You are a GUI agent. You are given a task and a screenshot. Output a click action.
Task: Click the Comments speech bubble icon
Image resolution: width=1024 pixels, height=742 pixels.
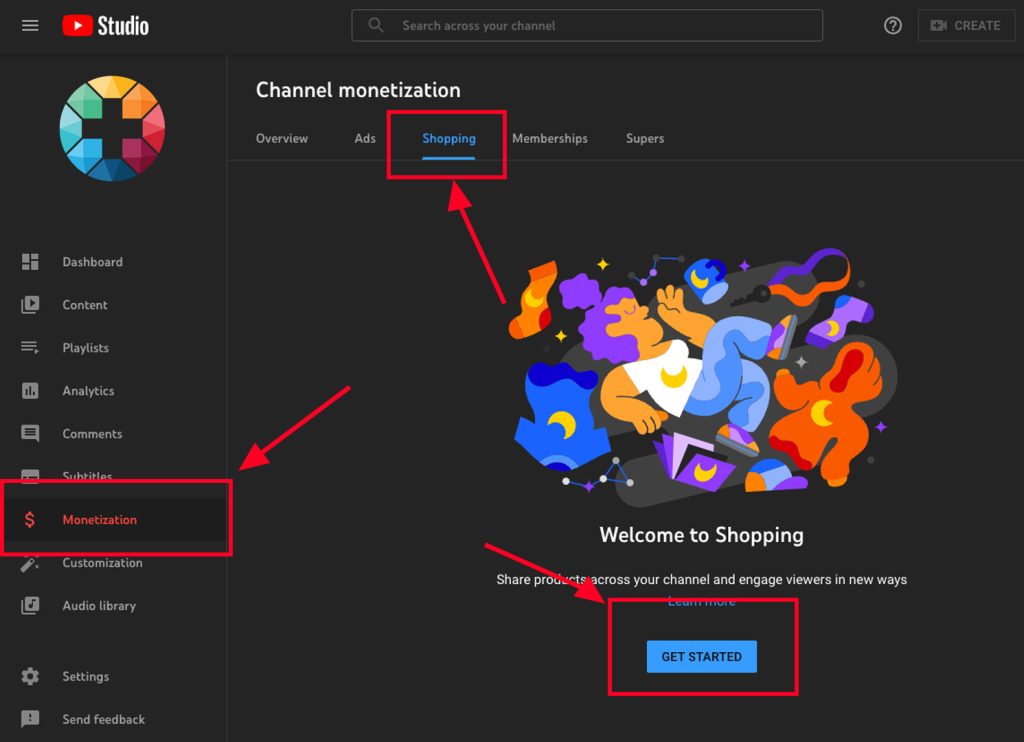coord(30,434)
